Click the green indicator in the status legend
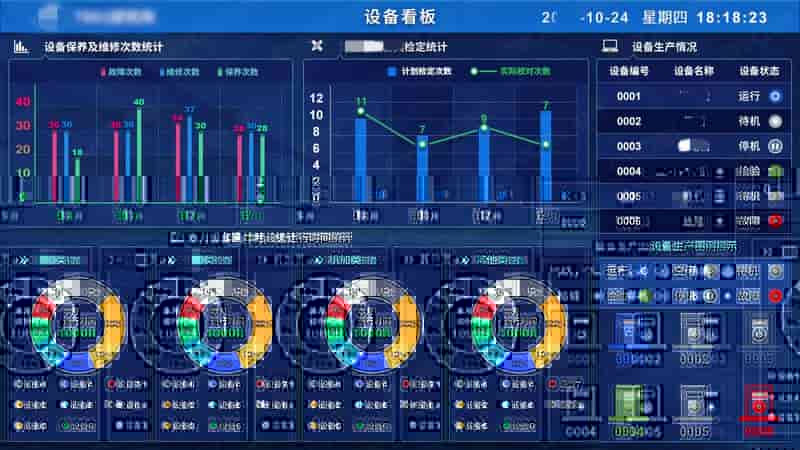Image resolution: width=800 pixels, height=450 pixels. [x=645, y=295]
